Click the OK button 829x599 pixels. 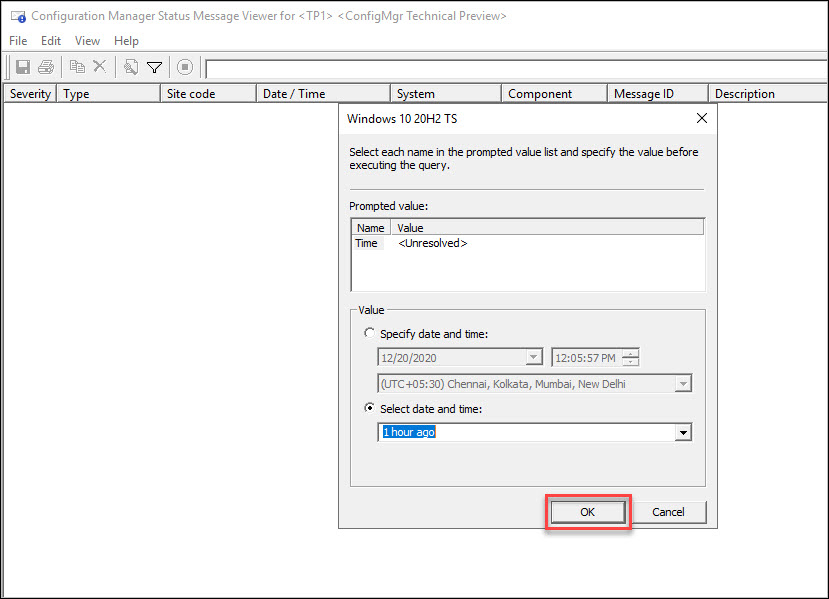coord(587,512)
